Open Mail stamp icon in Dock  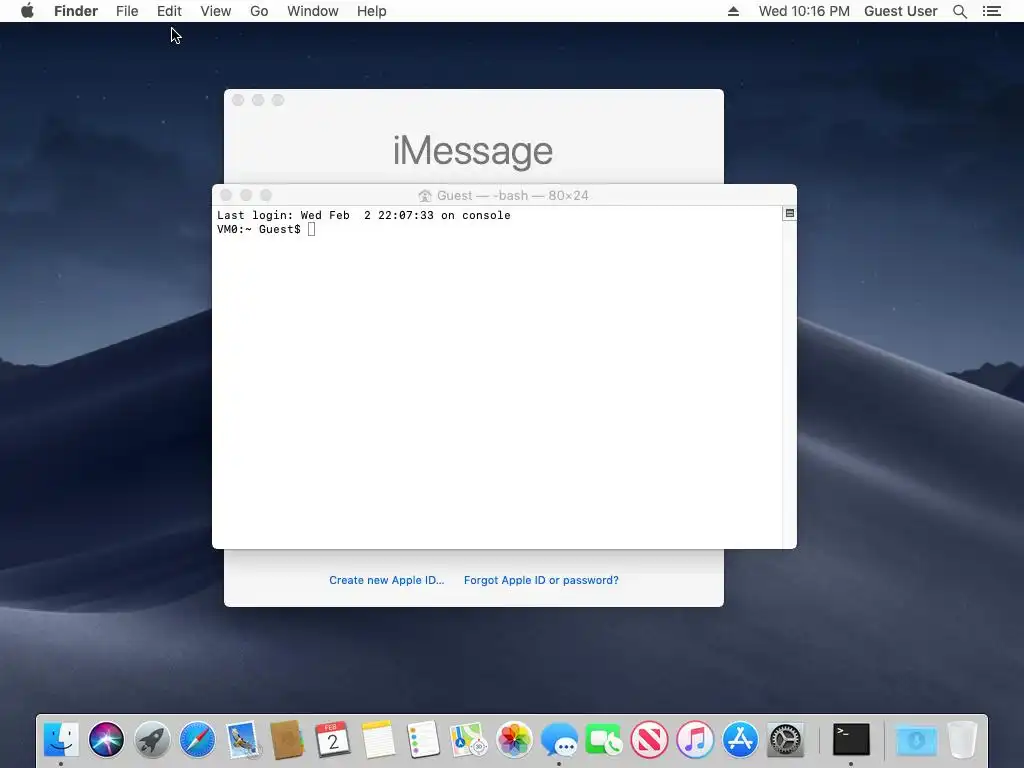[x=243, y=740]
